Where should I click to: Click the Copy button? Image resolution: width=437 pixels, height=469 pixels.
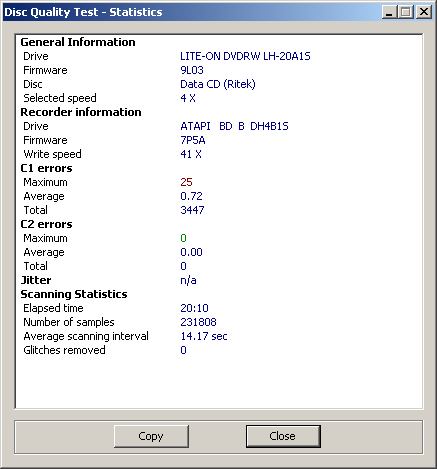coord(151,436)
